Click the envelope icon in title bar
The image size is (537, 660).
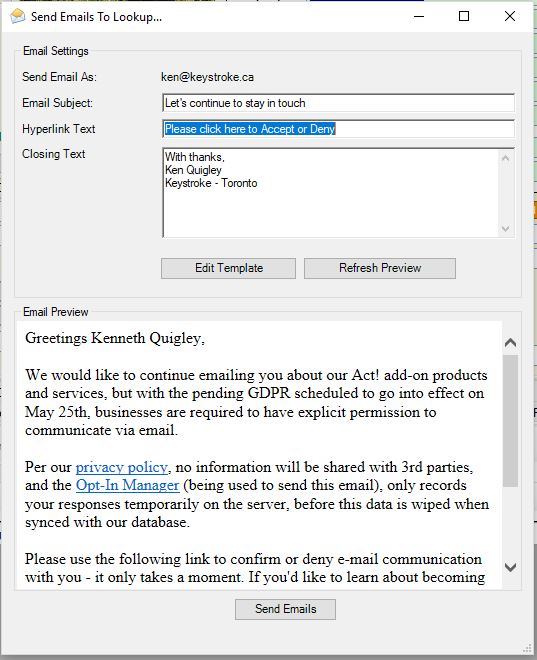pos(17,16)
